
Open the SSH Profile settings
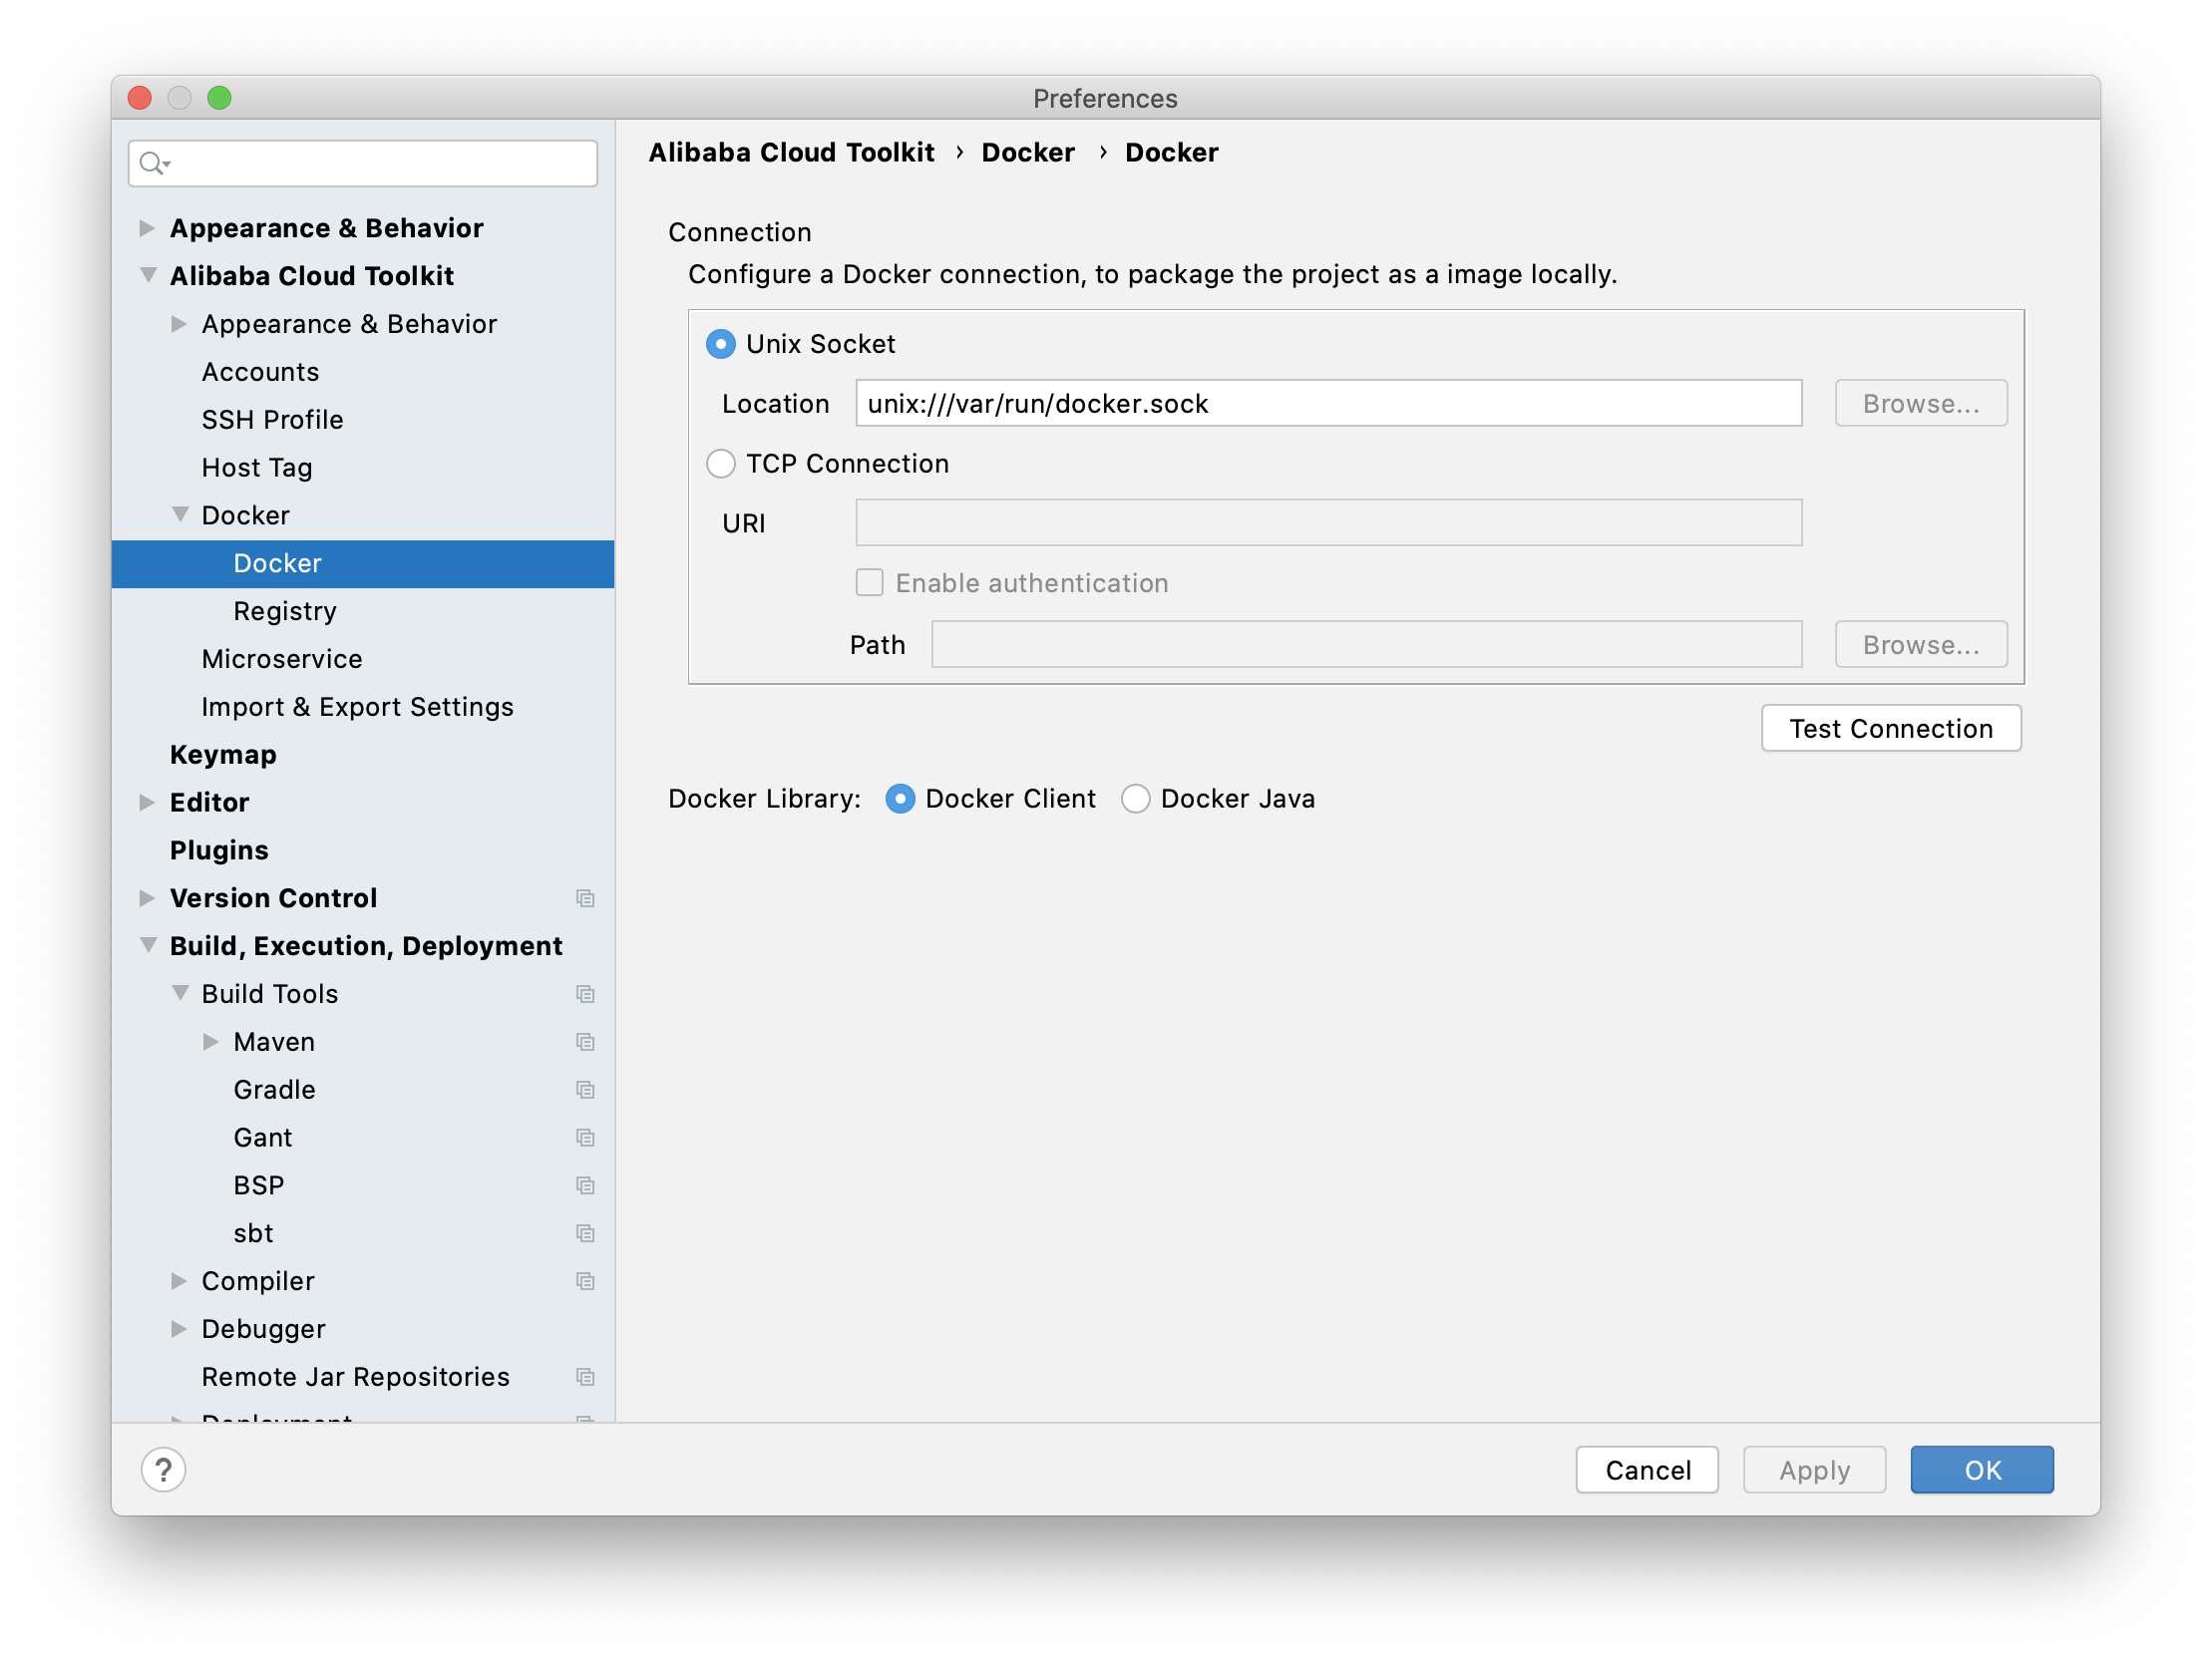272,420
